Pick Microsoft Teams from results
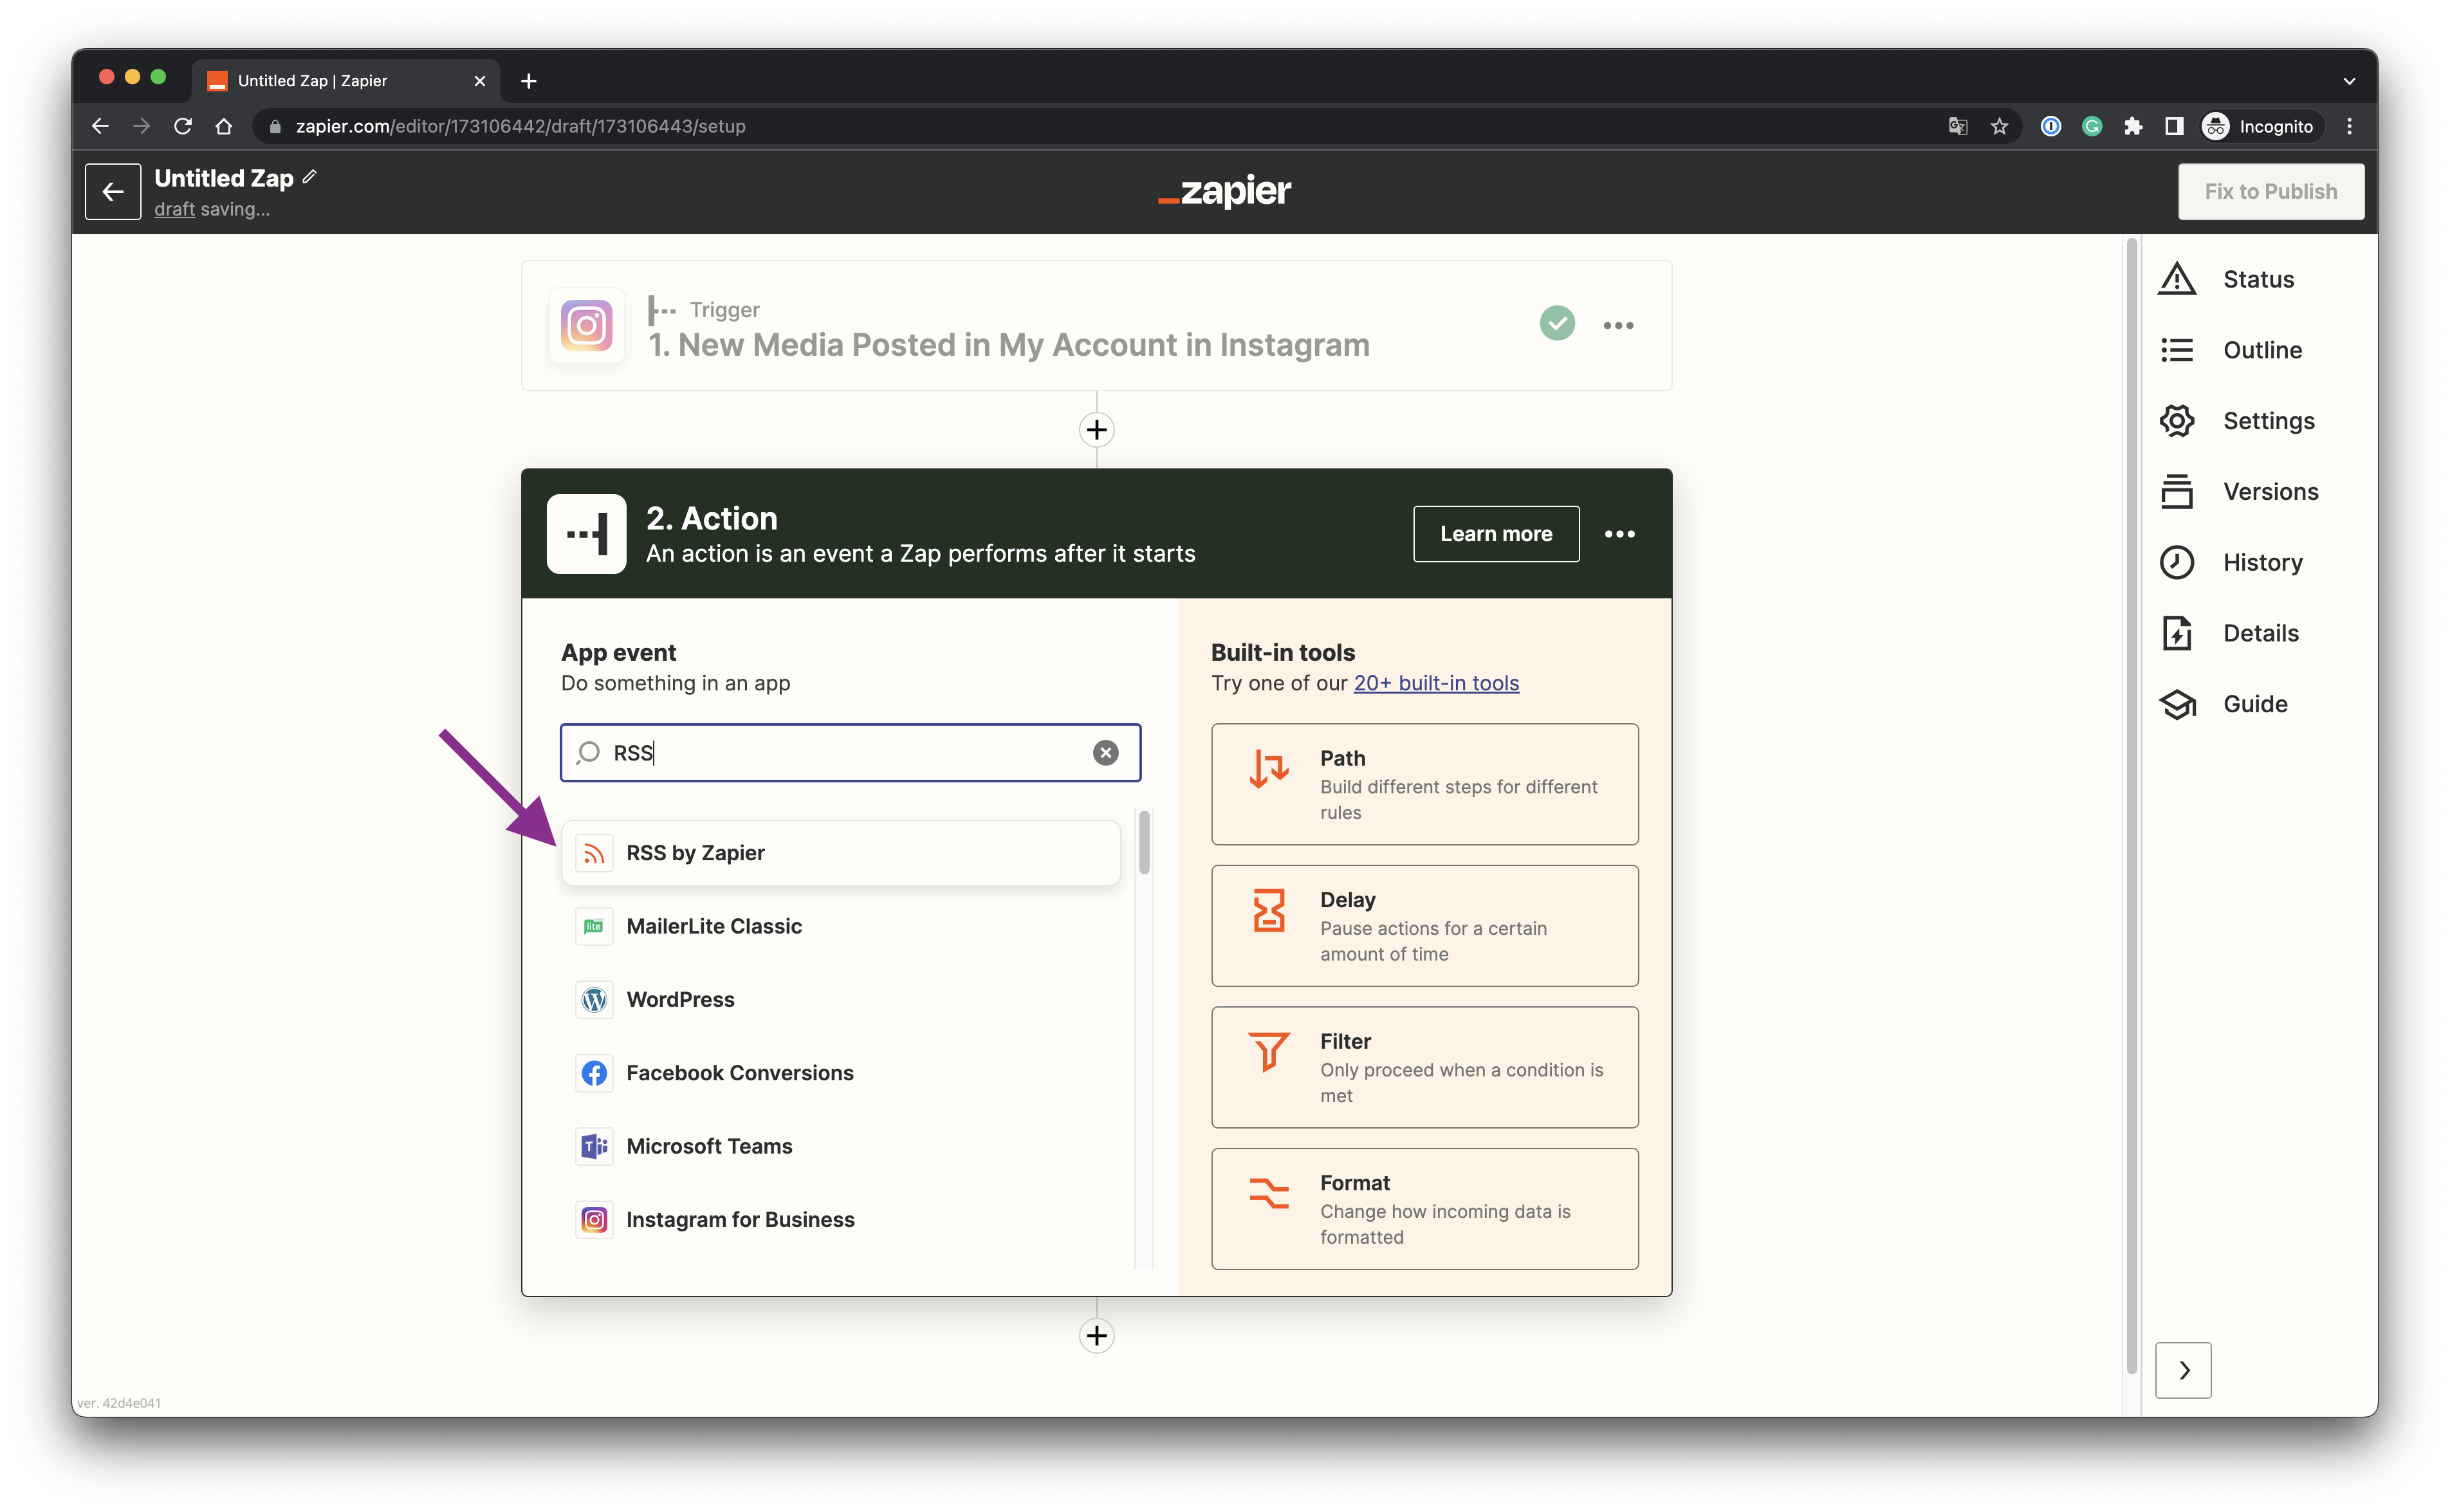This screenshot has height=1512, width=2450. [x=840, y=1146]
